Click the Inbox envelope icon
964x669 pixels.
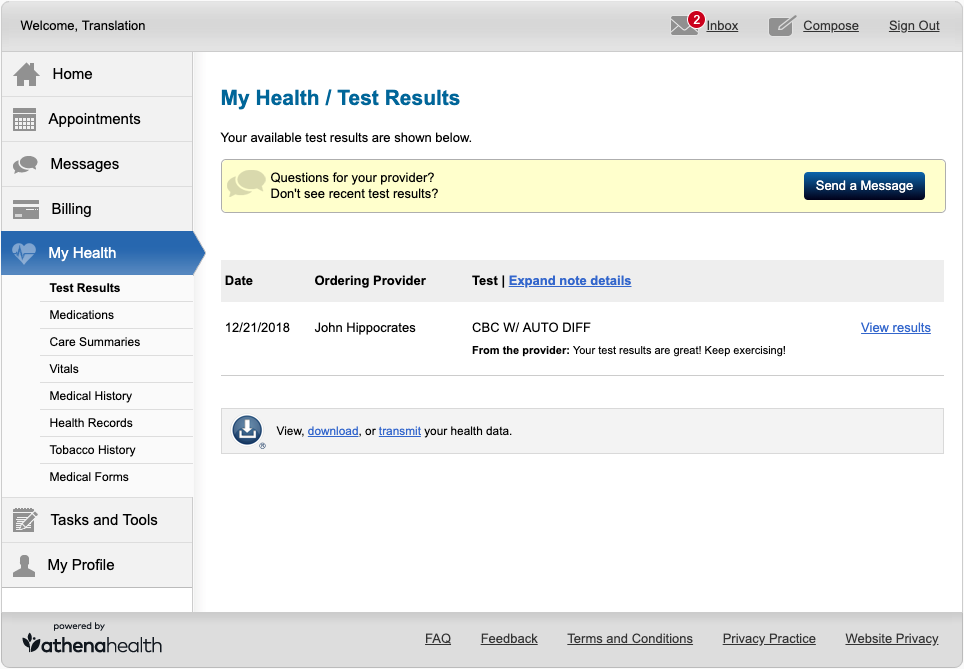[684, 26]
